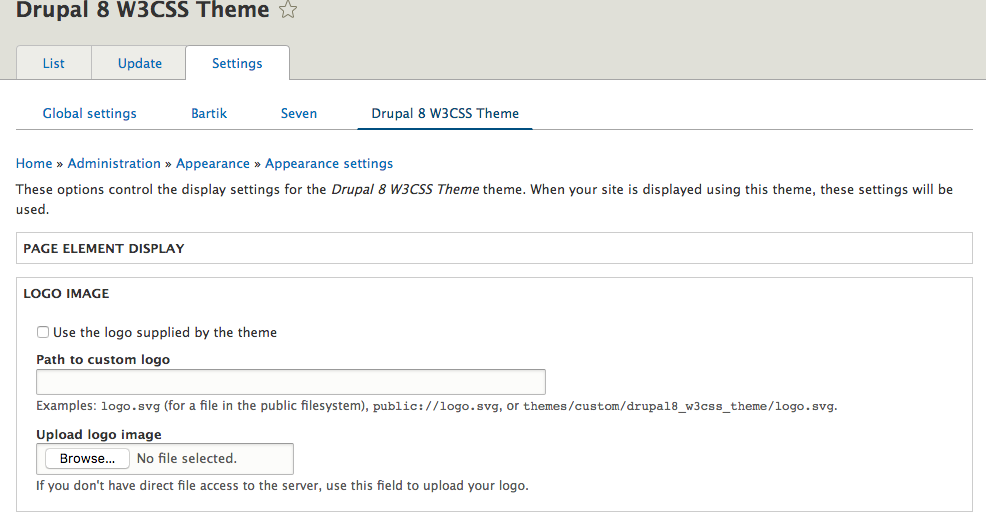
Task: Star the Drupal 8 W3CSS Theme page shortcut
Action: [x=287, y=10]
